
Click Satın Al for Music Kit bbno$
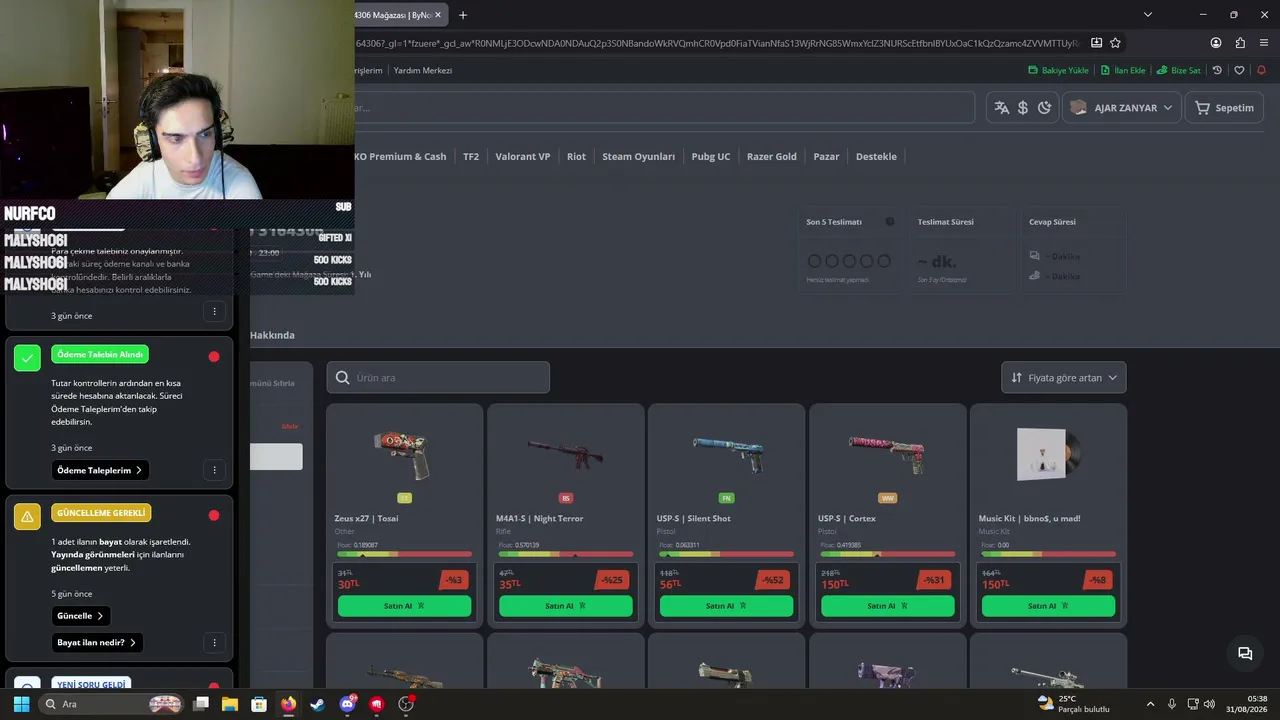[1048, 605]
